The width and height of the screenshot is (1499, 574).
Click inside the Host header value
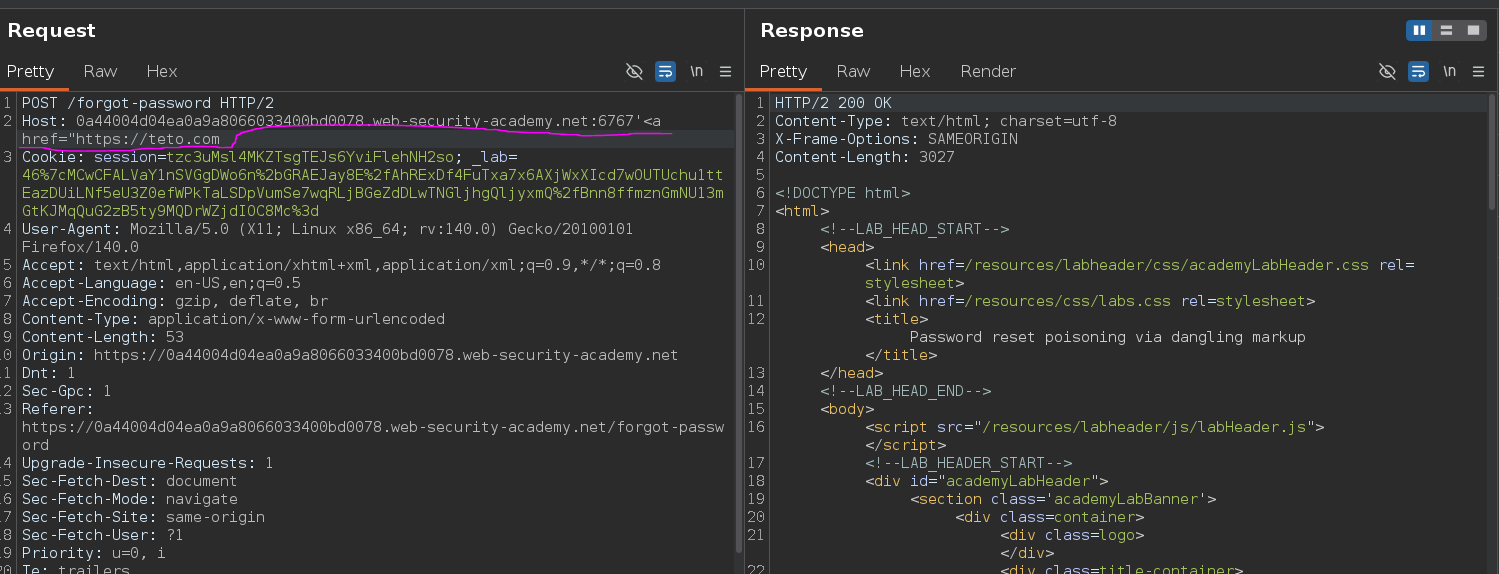coord(368,121)
